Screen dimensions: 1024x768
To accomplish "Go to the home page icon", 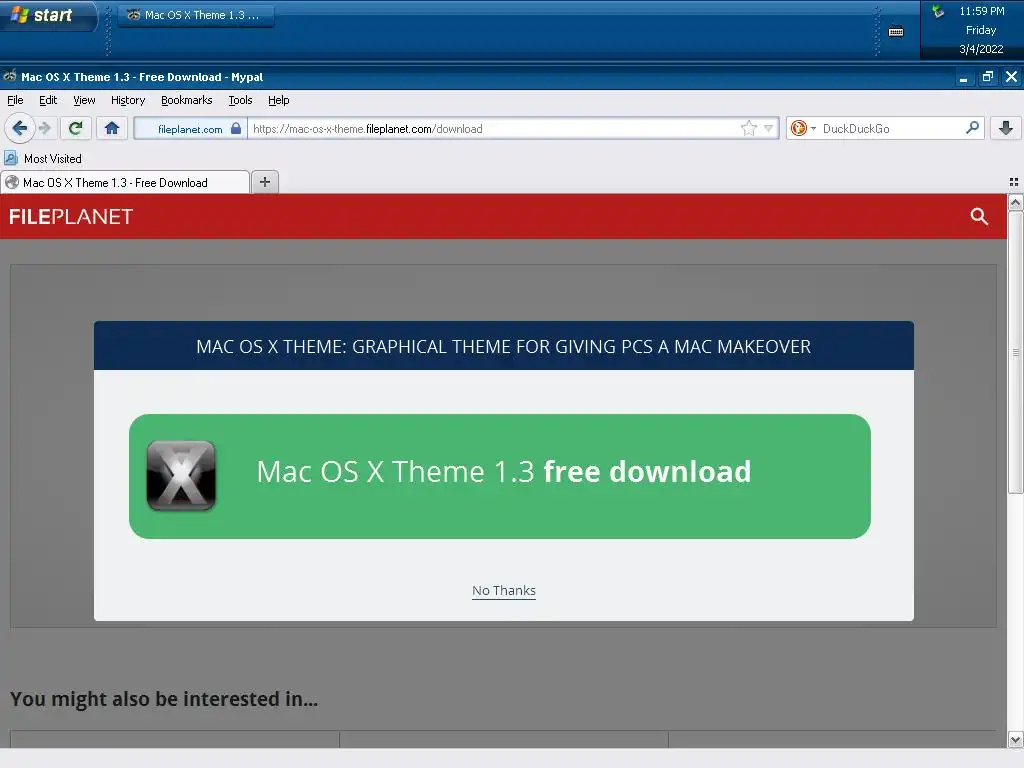I will coord(112,128).
